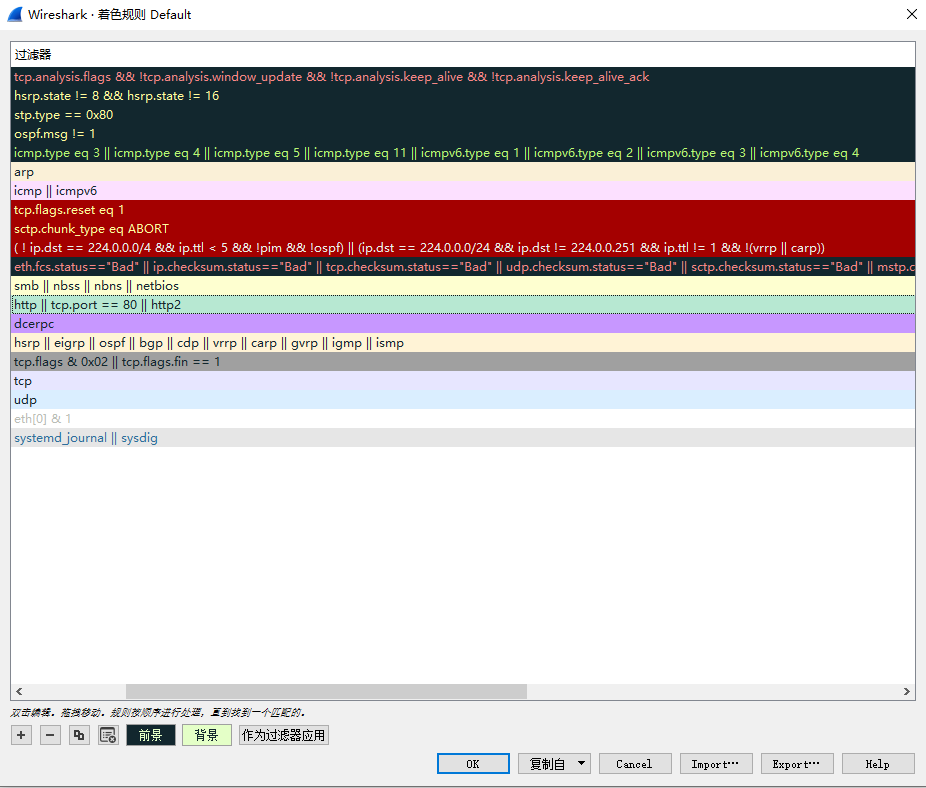Viewport: 926px width, 788px height.
Task: Select the ospf.msg != 1 rule
Action: 463,133
